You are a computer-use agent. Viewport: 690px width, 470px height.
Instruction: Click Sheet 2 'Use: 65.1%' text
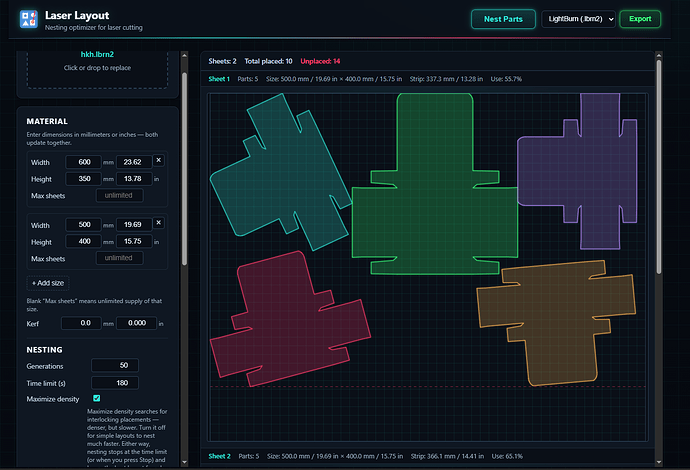(507, 456)
